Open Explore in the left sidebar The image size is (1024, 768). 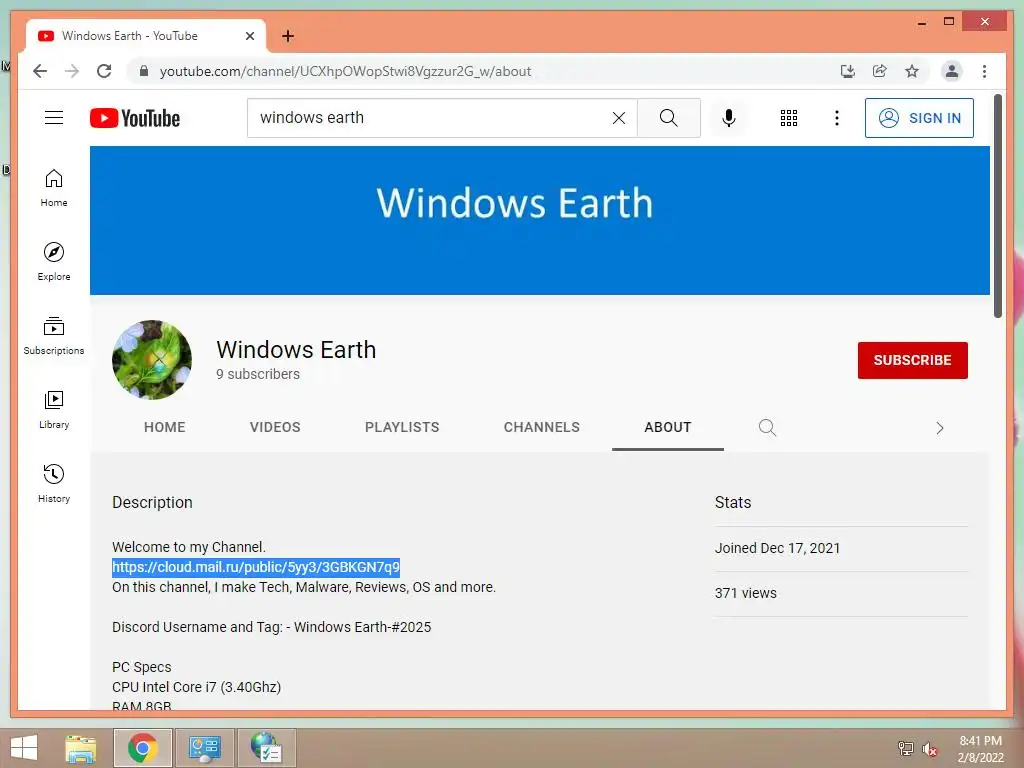click(54, 262)
